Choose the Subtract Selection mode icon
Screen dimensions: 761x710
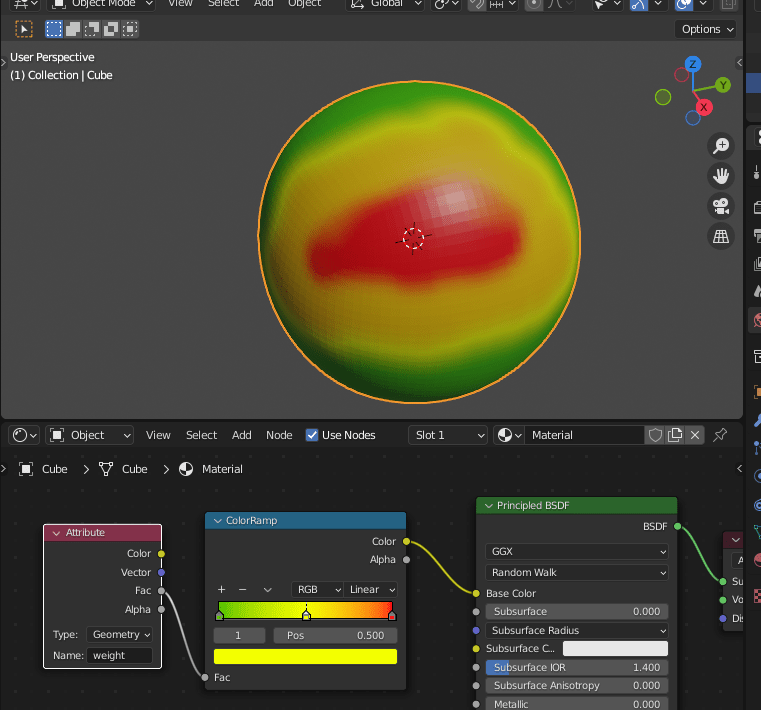[92, 29]
